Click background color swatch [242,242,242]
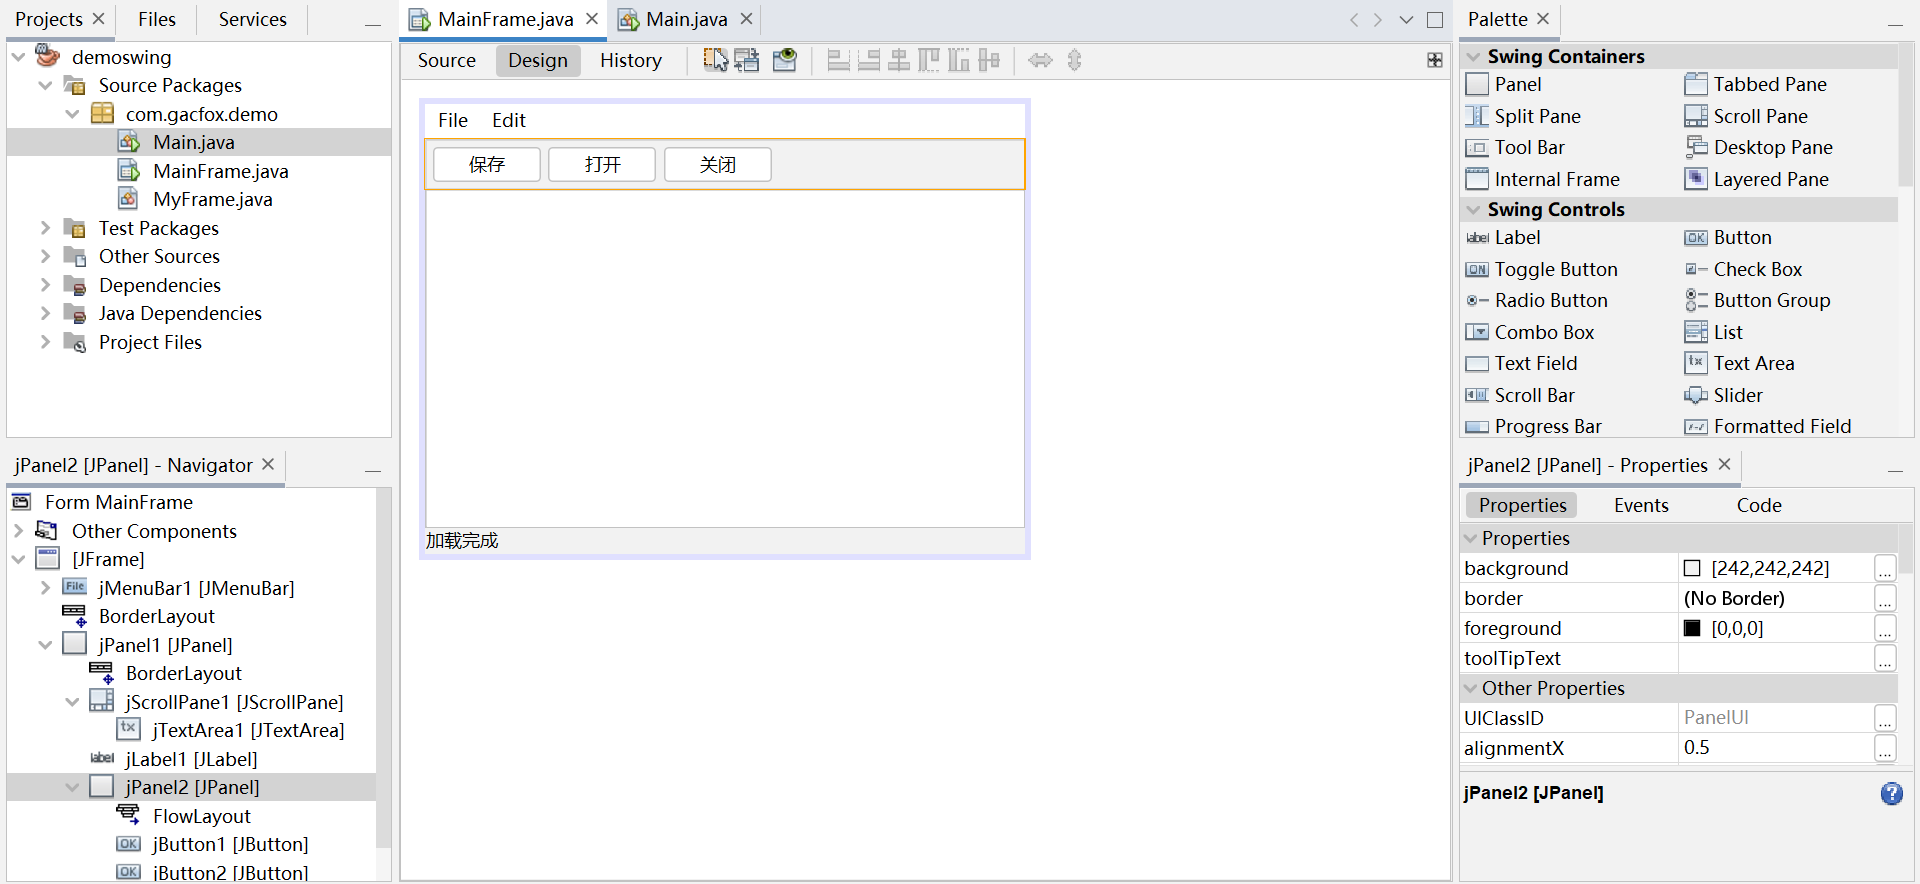This screenshot has width=1920, height=884. pos(1692,569)
